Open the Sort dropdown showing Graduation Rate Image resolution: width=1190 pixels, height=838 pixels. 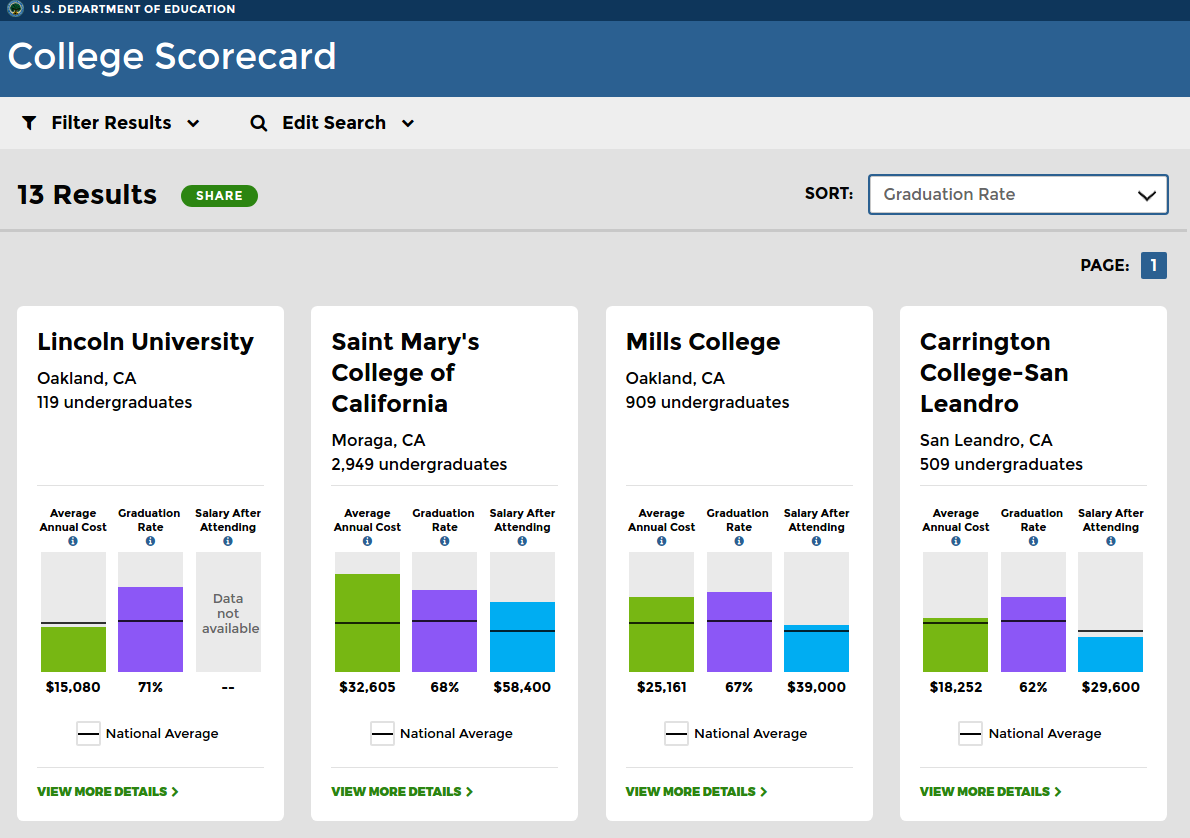point(1018,194)
